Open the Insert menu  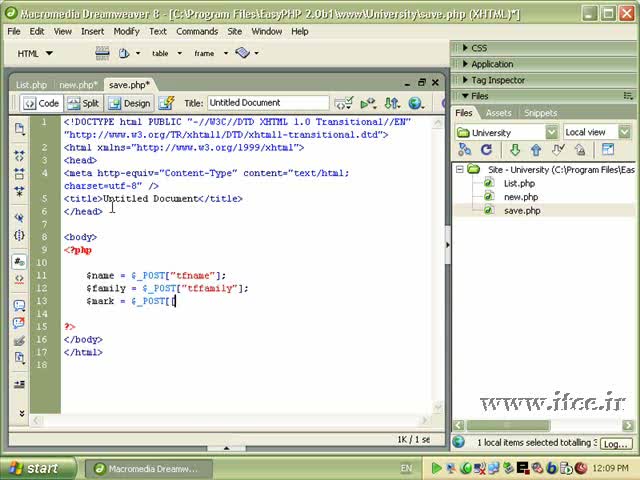coord(93,31)
